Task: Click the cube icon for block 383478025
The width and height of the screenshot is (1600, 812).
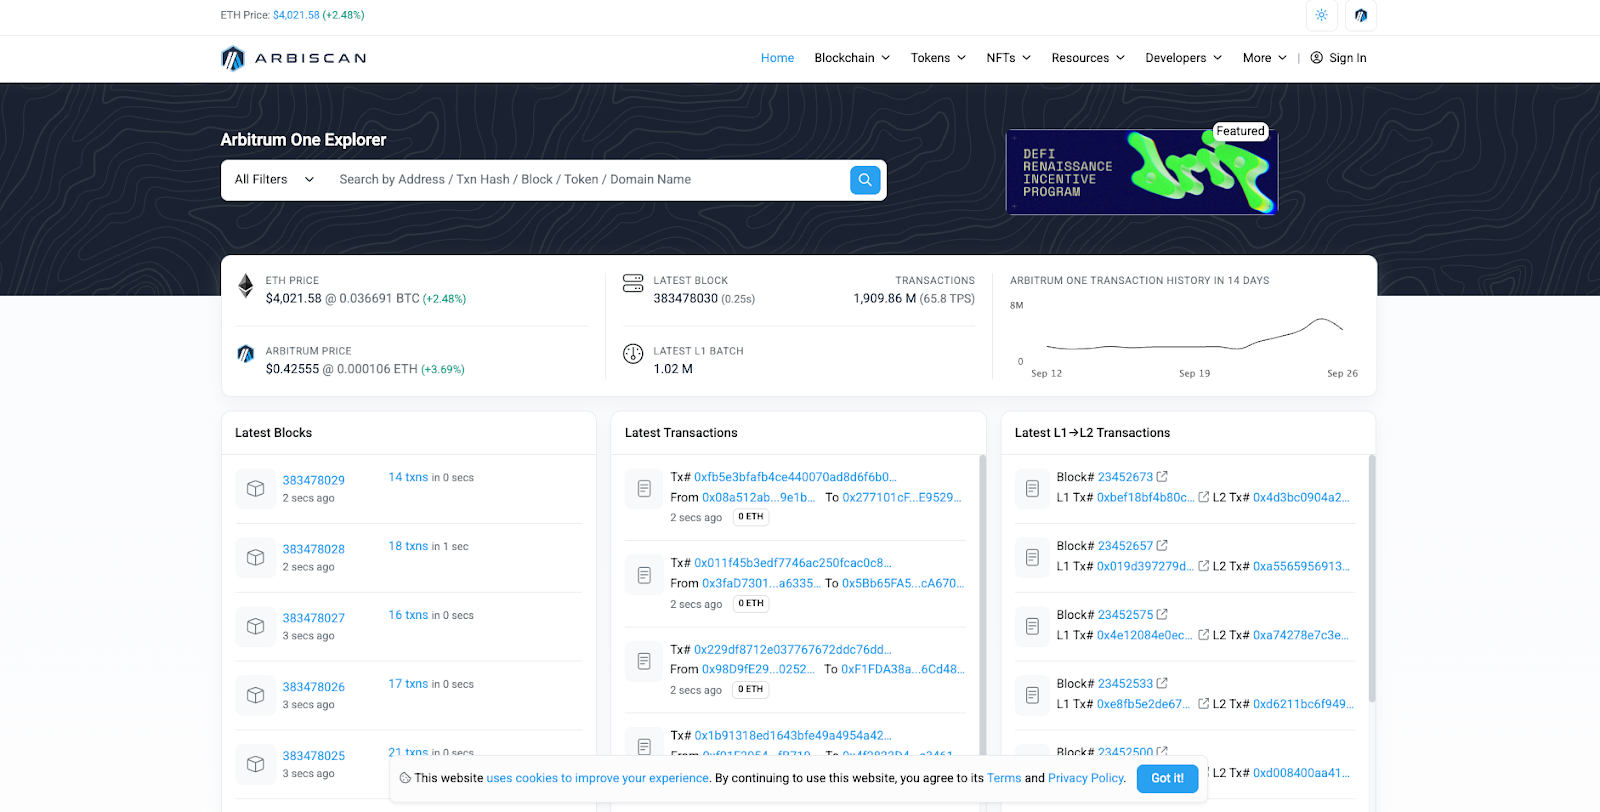Action: tap(256, 764)
